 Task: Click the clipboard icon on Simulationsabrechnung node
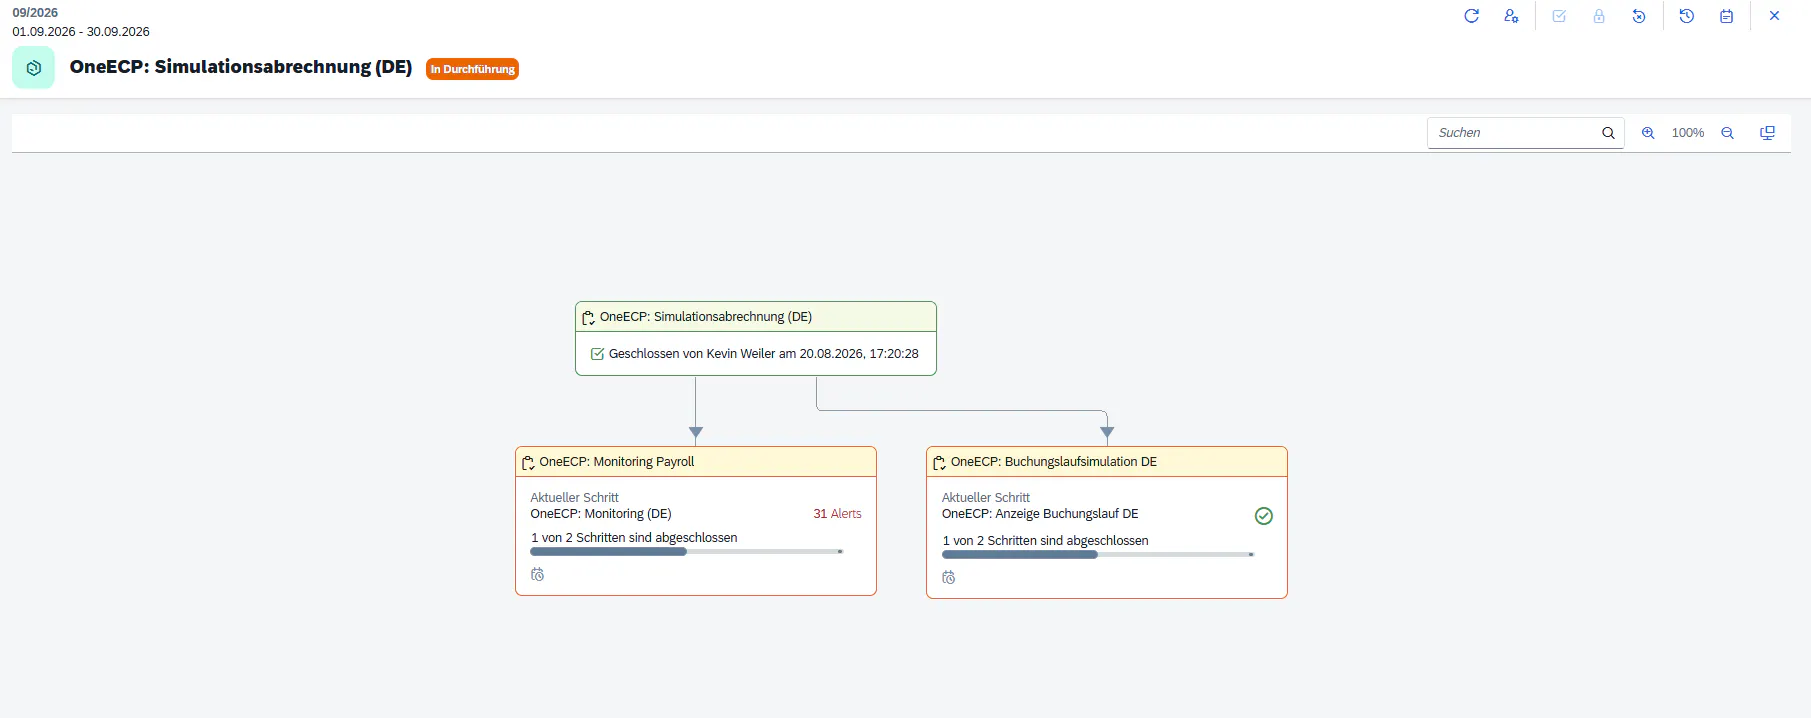coord(588,318)
